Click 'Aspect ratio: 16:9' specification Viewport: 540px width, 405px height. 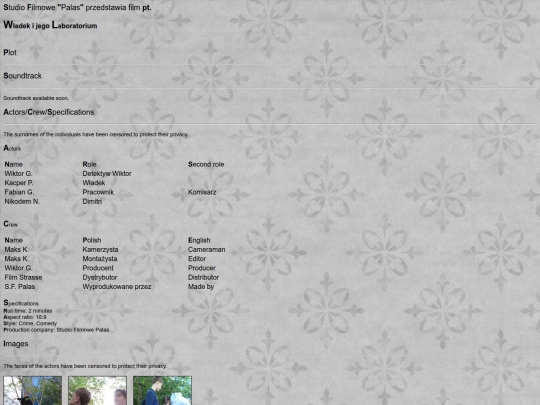click(25, 317)
